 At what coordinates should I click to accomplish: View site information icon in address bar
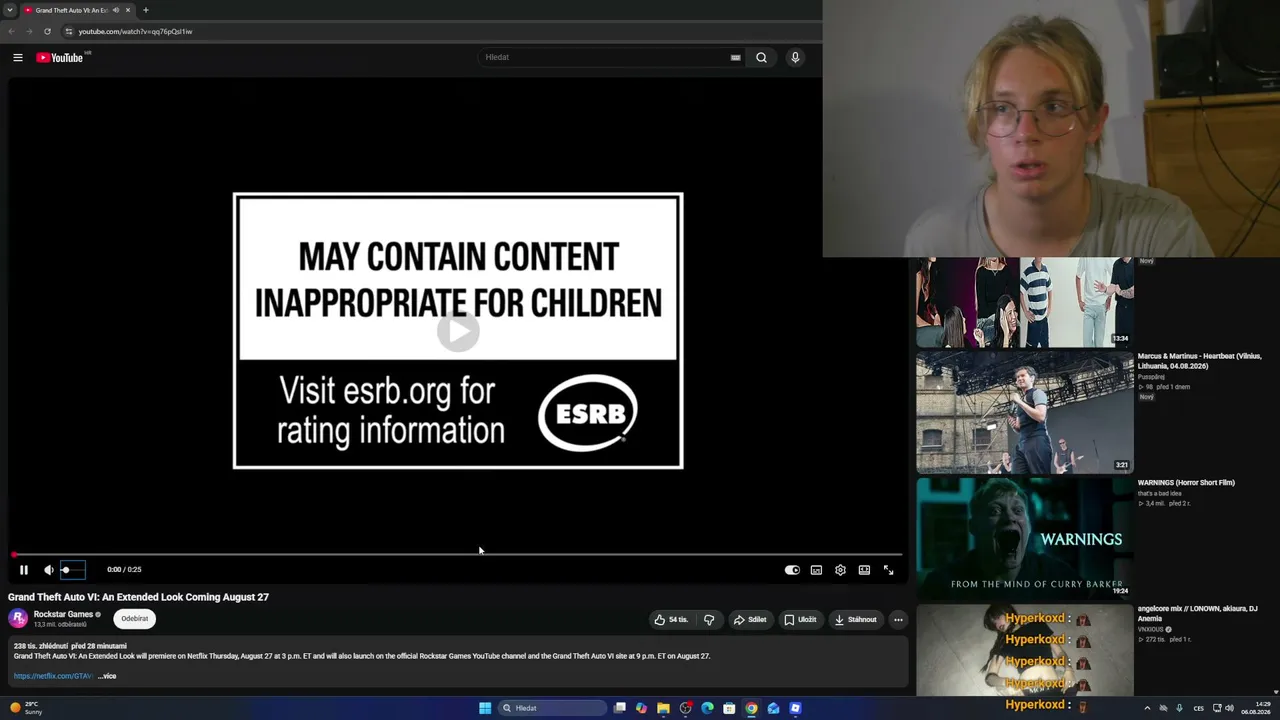coord(69,31)
